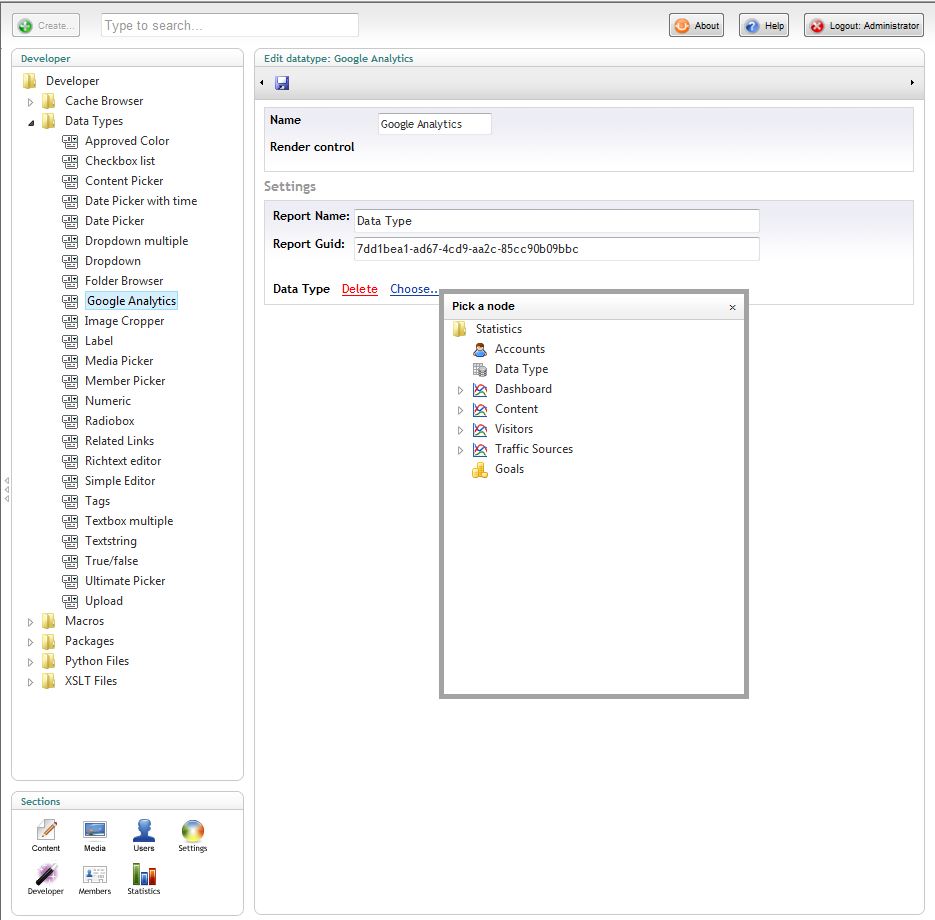Select the Member Picker datatype
This screenshot has height=920, width=935.
pos(125,381)
